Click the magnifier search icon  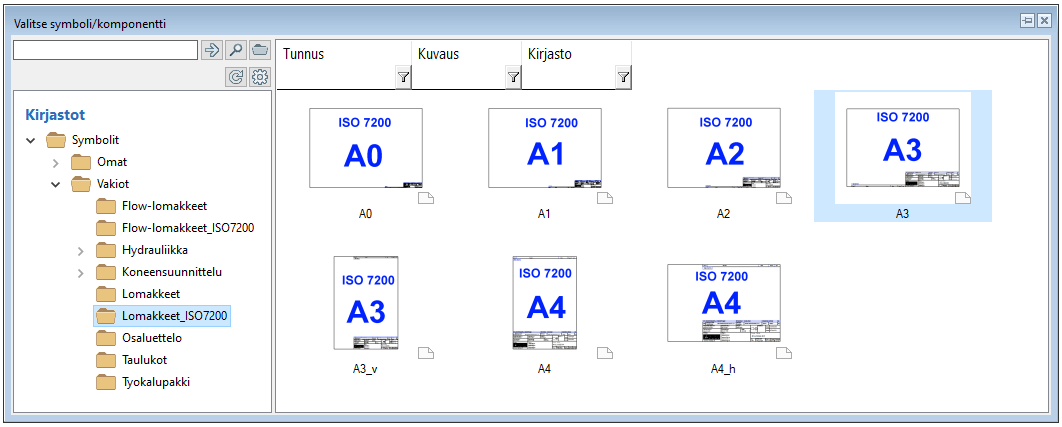(235, 50)
